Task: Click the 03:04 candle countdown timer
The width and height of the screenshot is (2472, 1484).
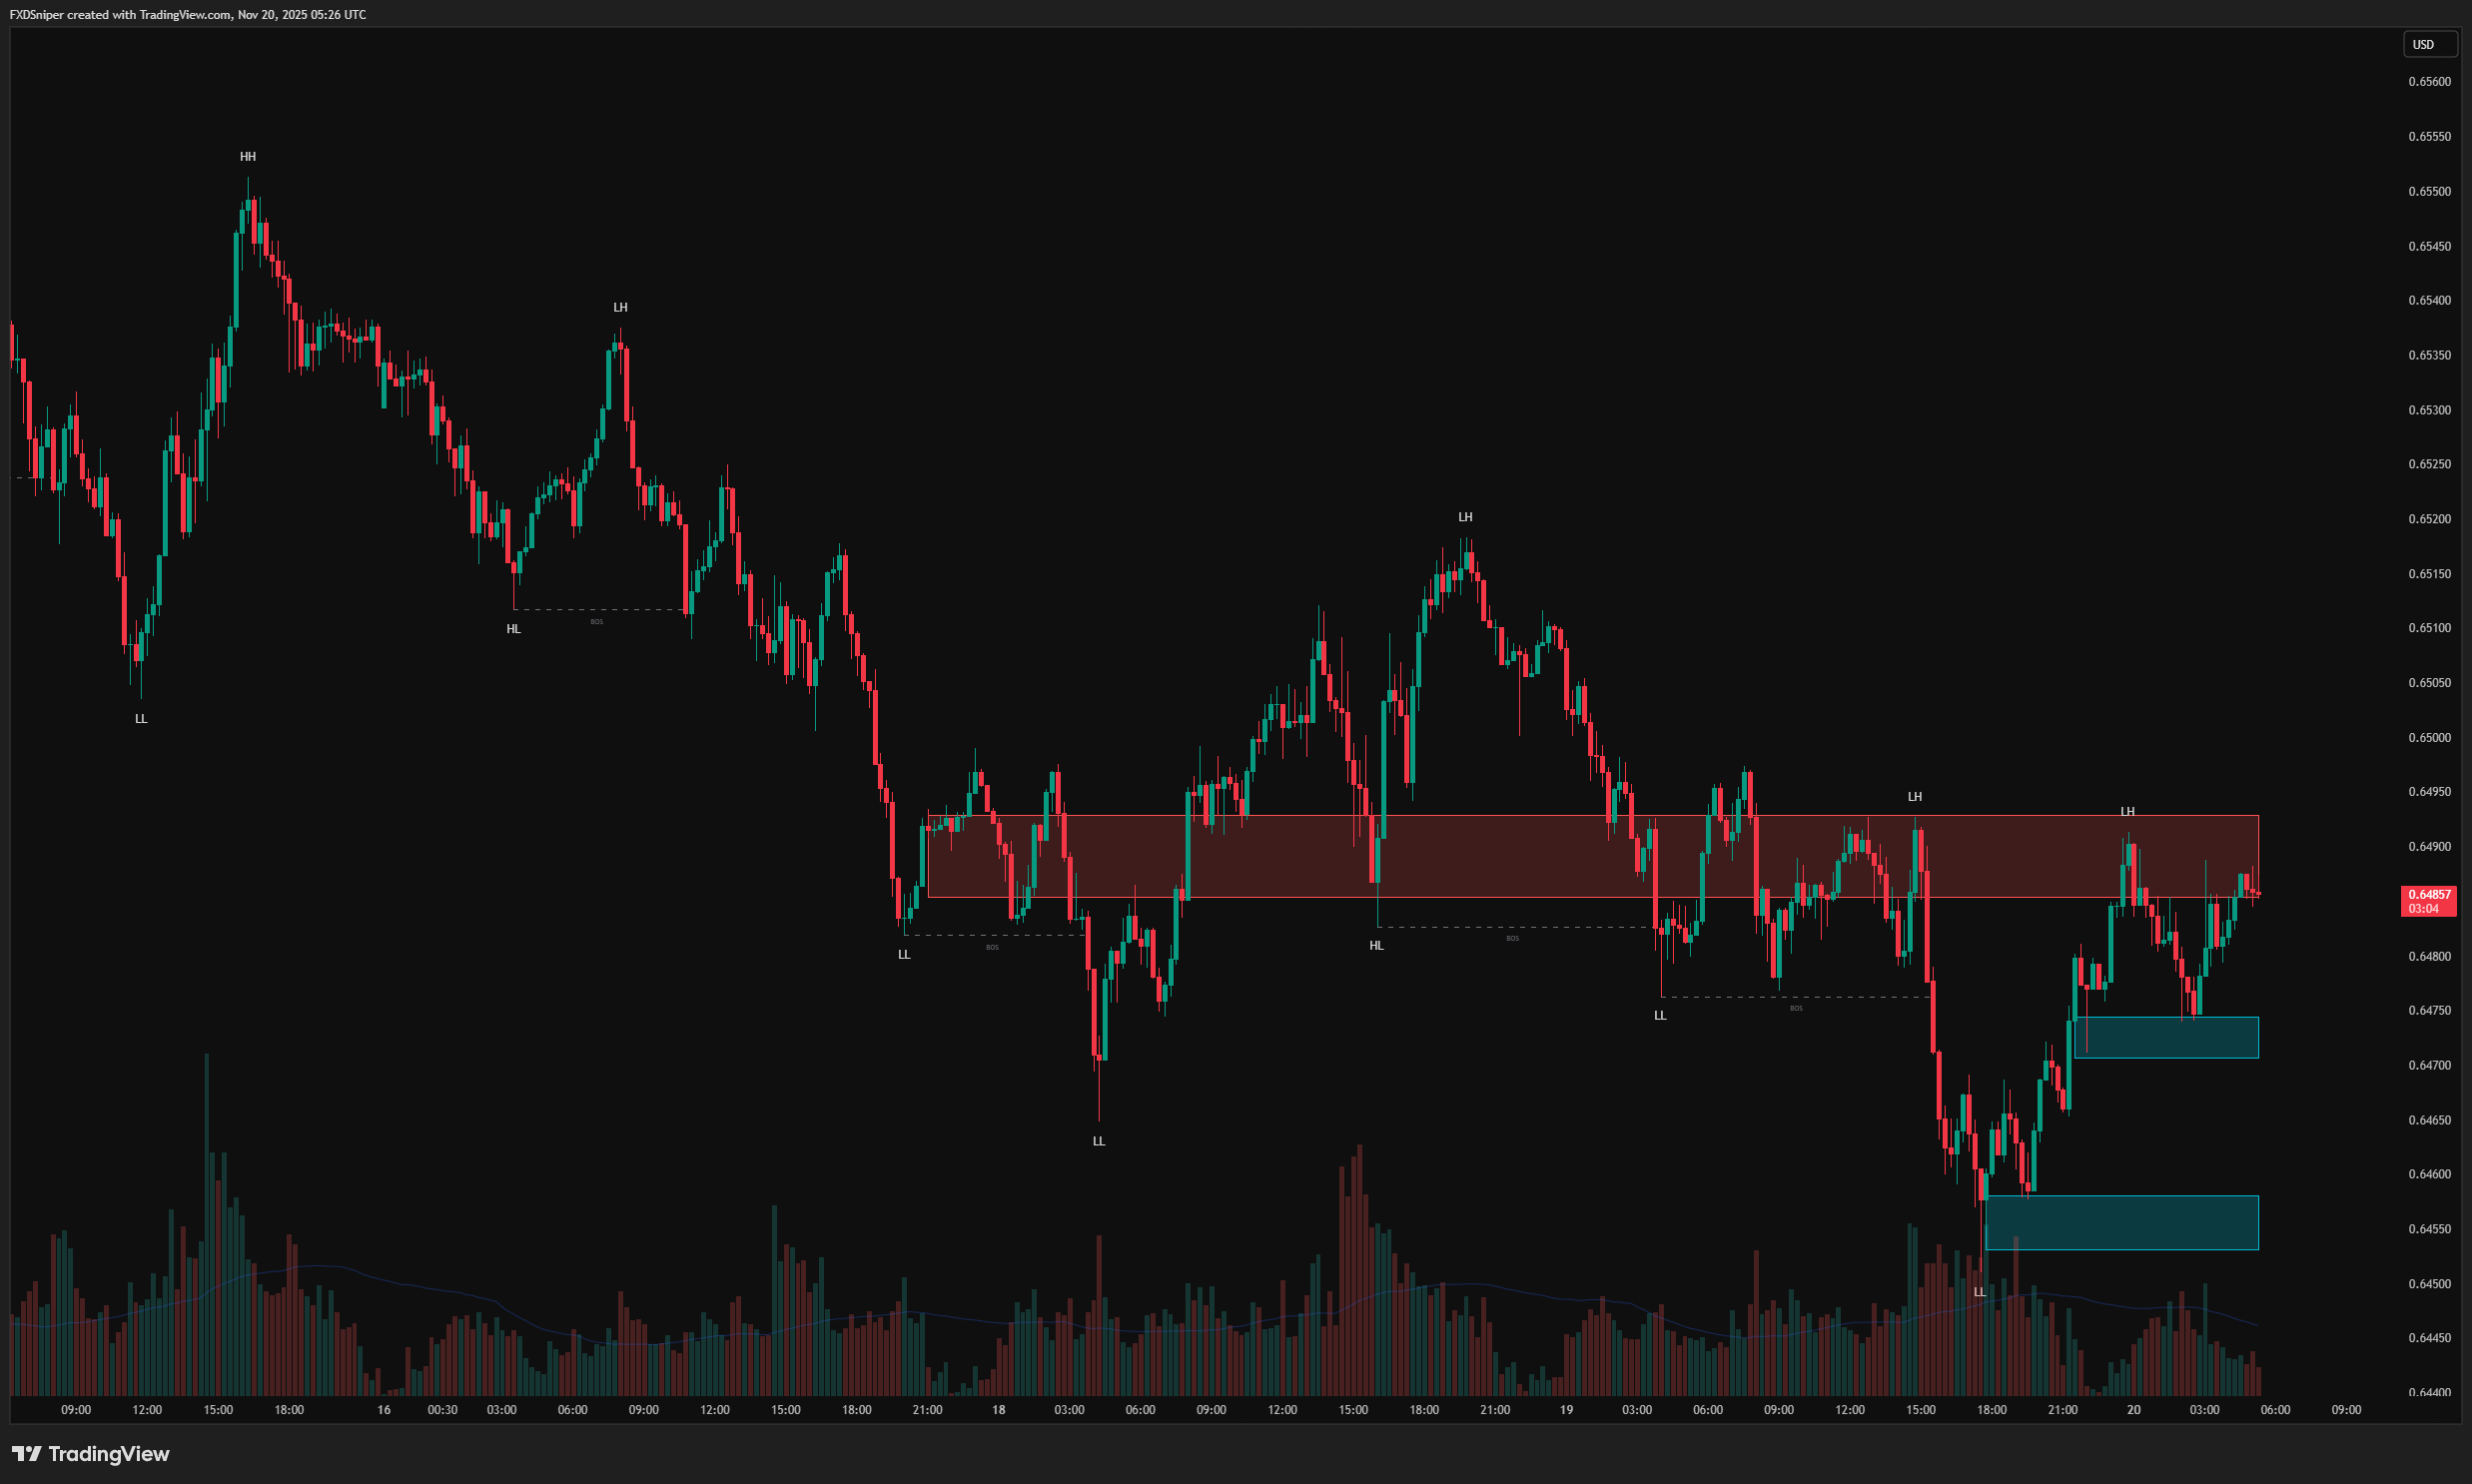Action: (2423, 909)
